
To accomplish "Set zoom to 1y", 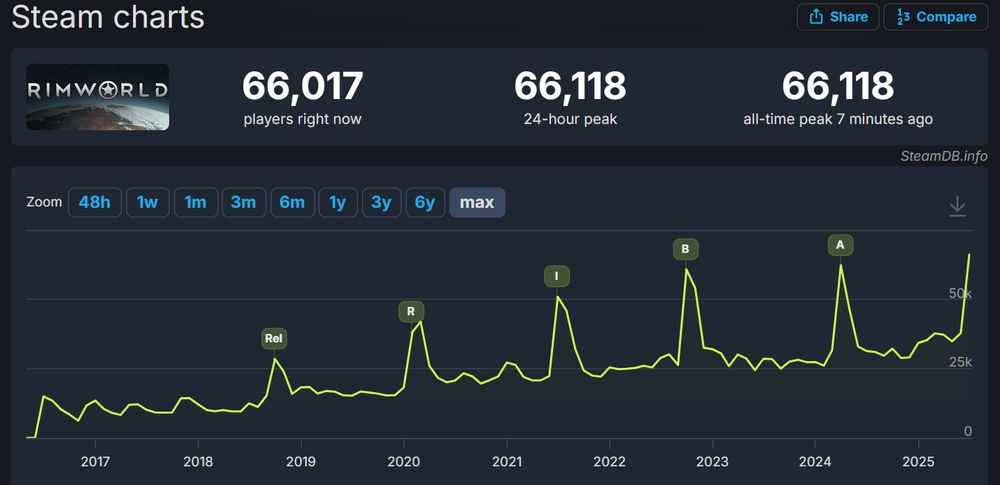I will (338, 203).
